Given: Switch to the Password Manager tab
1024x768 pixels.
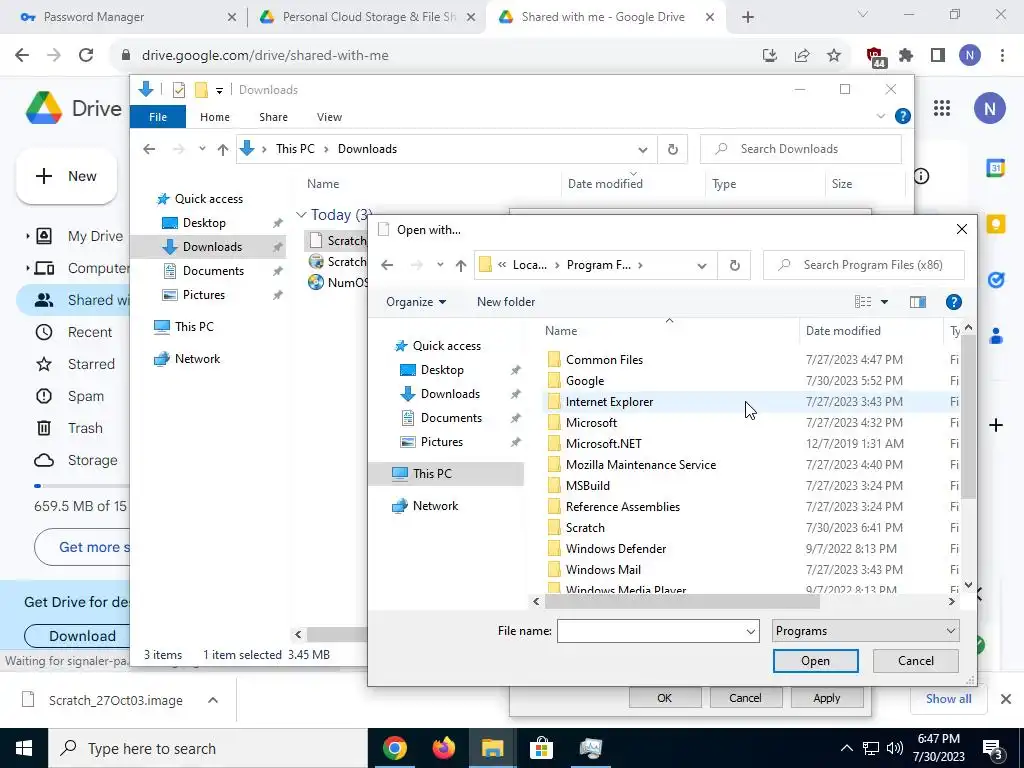Looking at the screenshot, I should point(93,17).
